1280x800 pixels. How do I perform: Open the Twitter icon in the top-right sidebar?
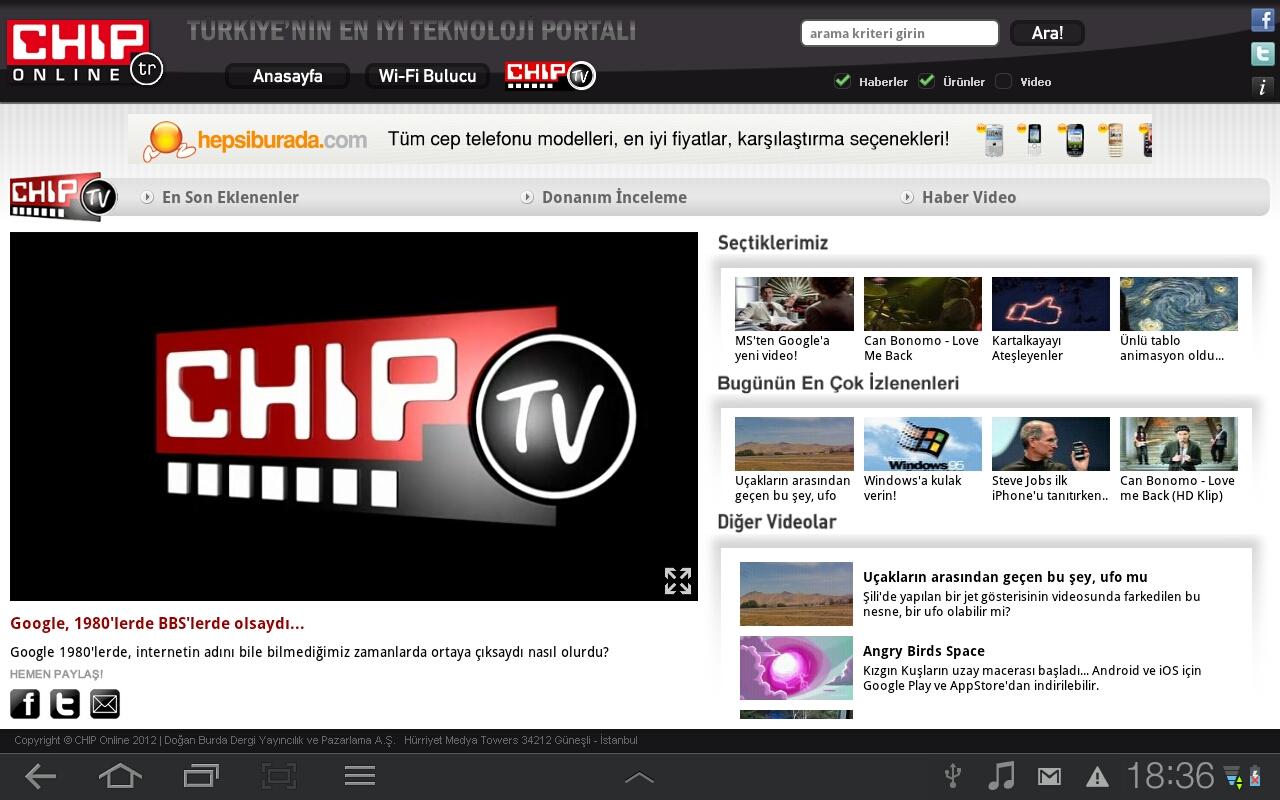click(1263, 54)
